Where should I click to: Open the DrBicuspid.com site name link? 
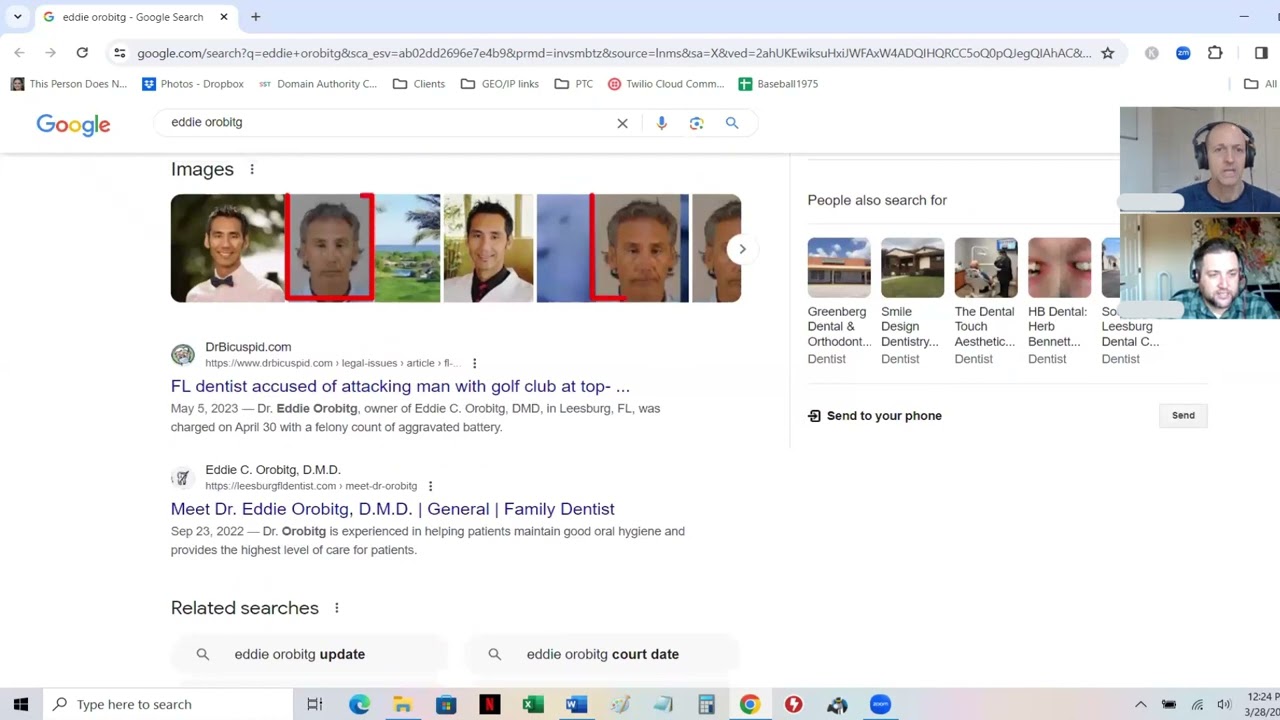click(248, 347)
